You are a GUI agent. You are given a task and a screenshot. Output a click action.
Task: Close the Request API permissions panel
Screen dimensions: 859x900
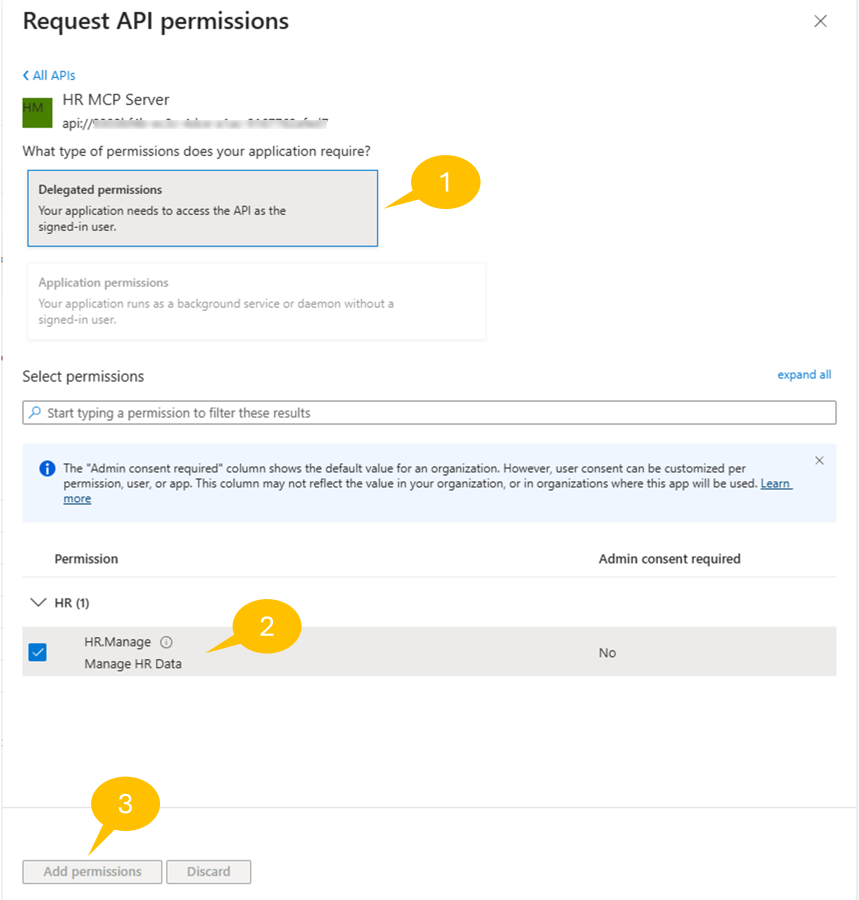[820, 20]
